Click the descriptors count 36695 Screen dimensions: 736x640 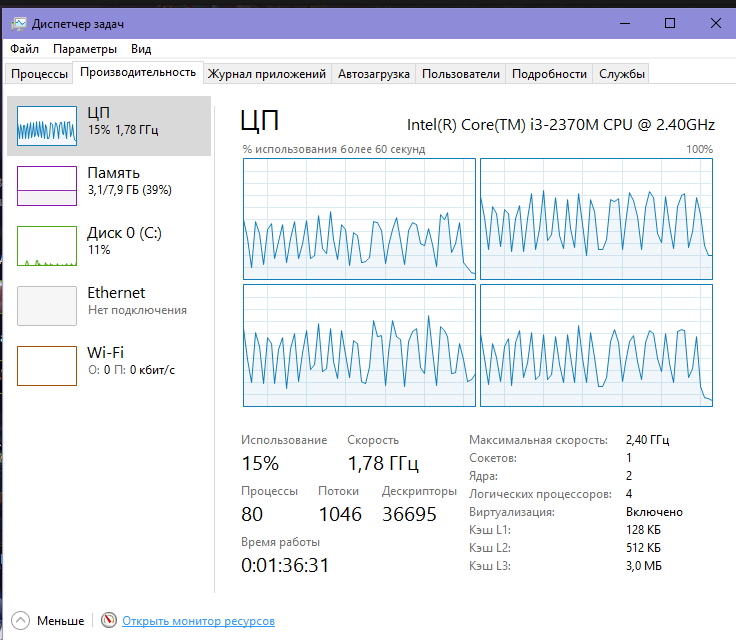[409, 514]
